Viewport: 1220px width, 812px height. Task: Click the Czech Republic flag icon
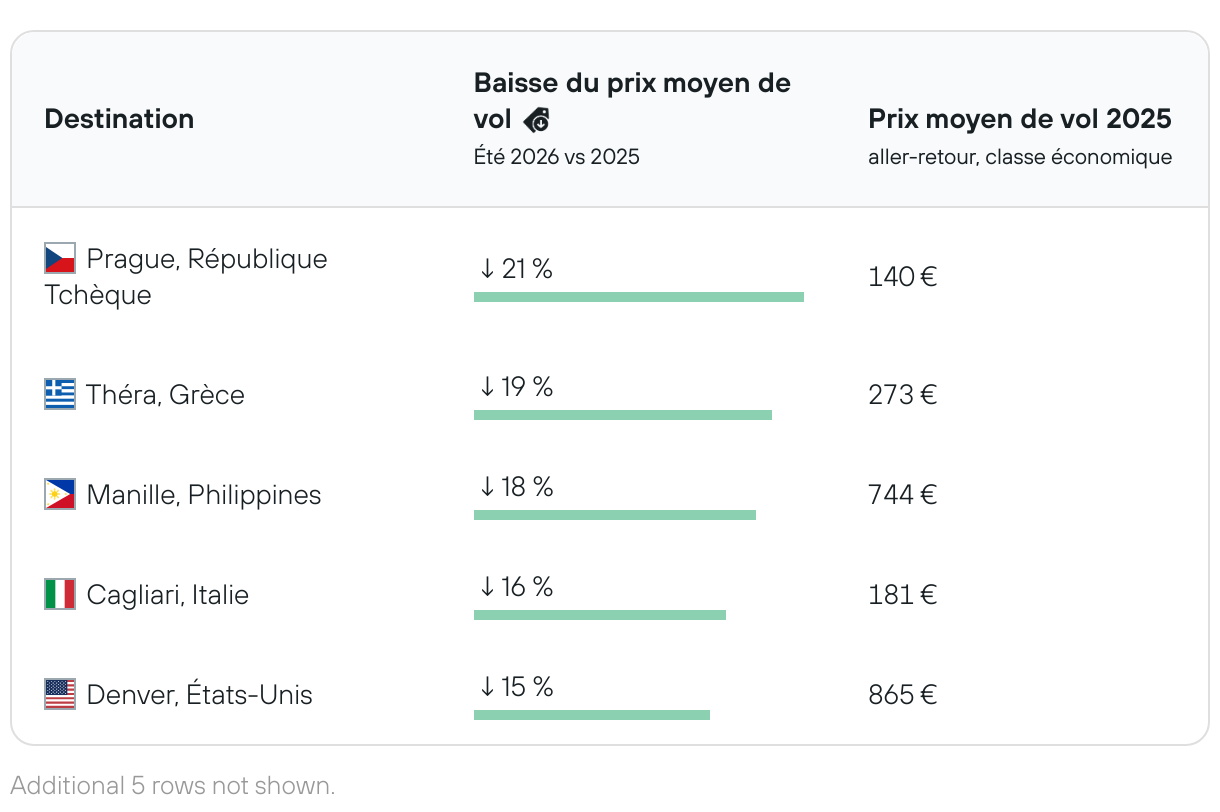click(60, 258)
